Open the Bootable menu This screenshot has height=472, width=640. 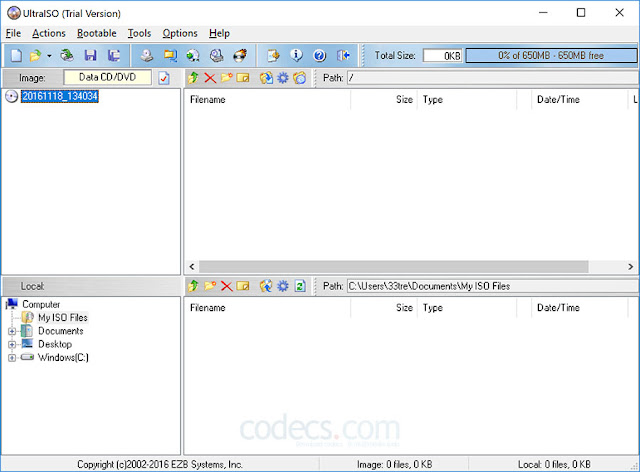[x=96, y=33]
